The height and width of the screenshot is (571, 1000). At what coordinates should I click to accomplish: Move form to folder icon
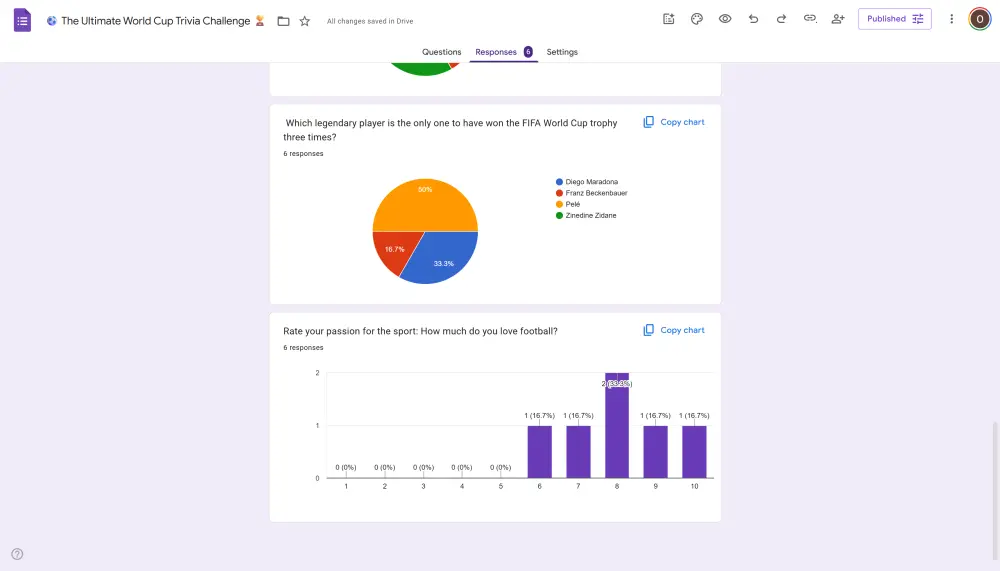(284, 21)
